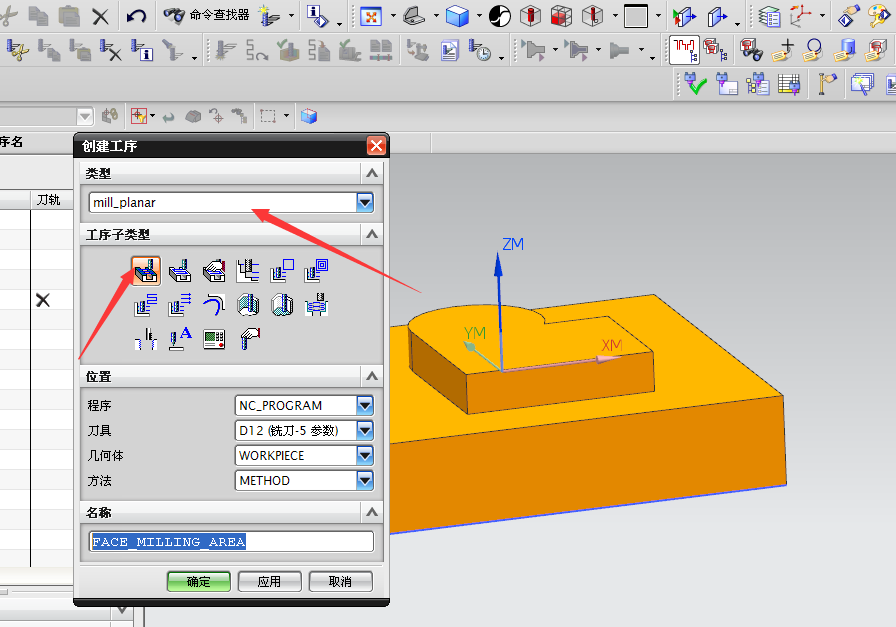896x627 pixels.
Task: Select the Mill User subtype hand icon
Action: click(x=250, y=339)
